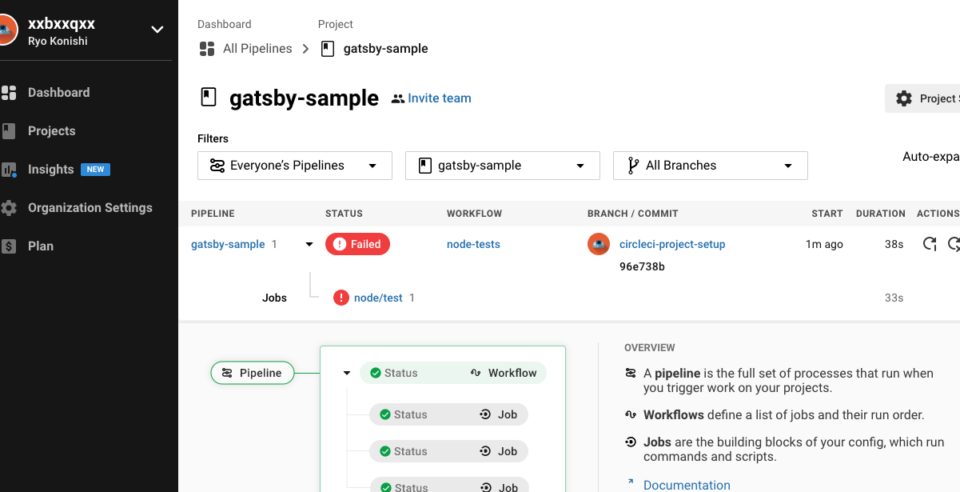This screenshot has height=492, width=960.
Task: Click the Organization Settings gear icon
Action: tap(9, 208)
